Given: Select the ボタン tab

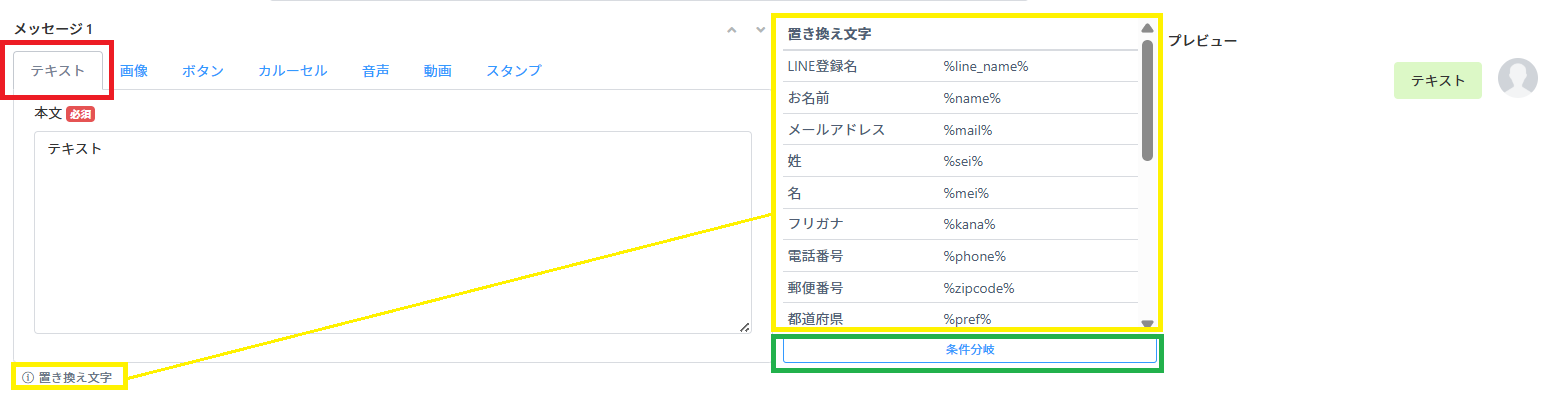Looking at the screenshot, I should click(203, 71).
